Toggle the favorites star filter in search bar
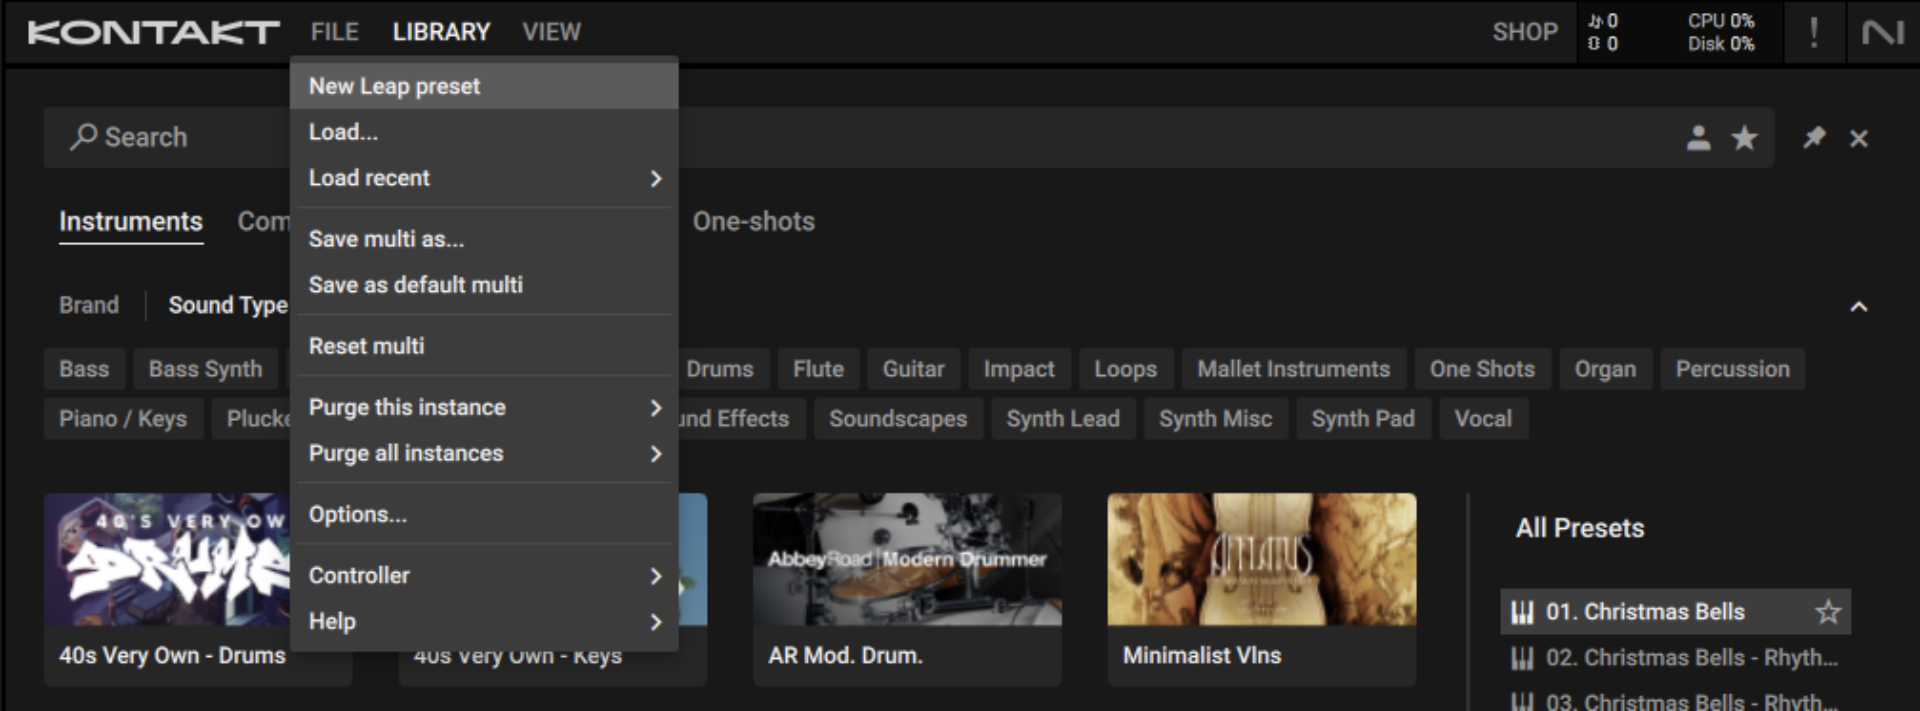This screenshot has width=1920, height=711. 1744,138
